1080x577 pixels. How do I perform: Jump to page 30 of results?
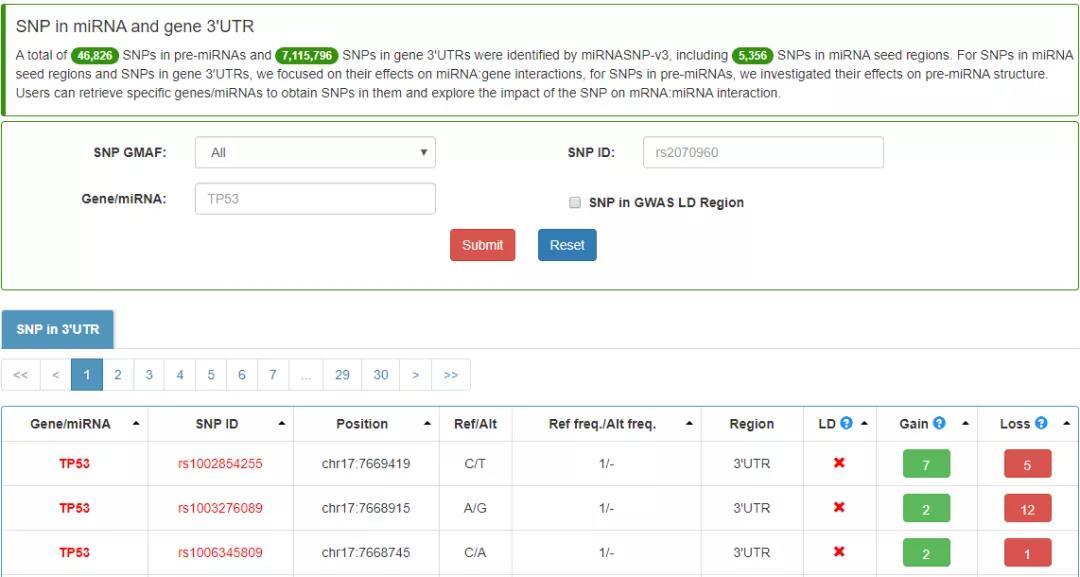tap(381, 373)
